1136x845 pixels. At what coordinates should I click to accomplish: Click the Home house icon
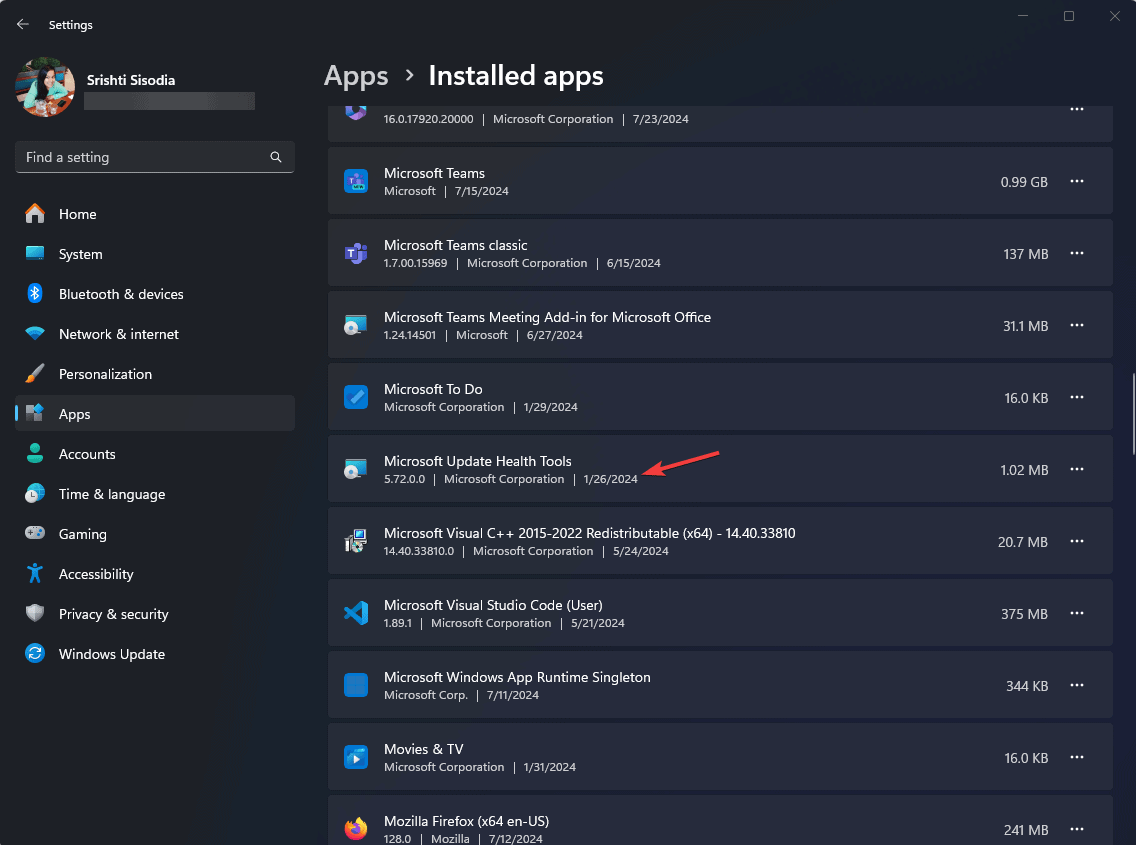35,214
